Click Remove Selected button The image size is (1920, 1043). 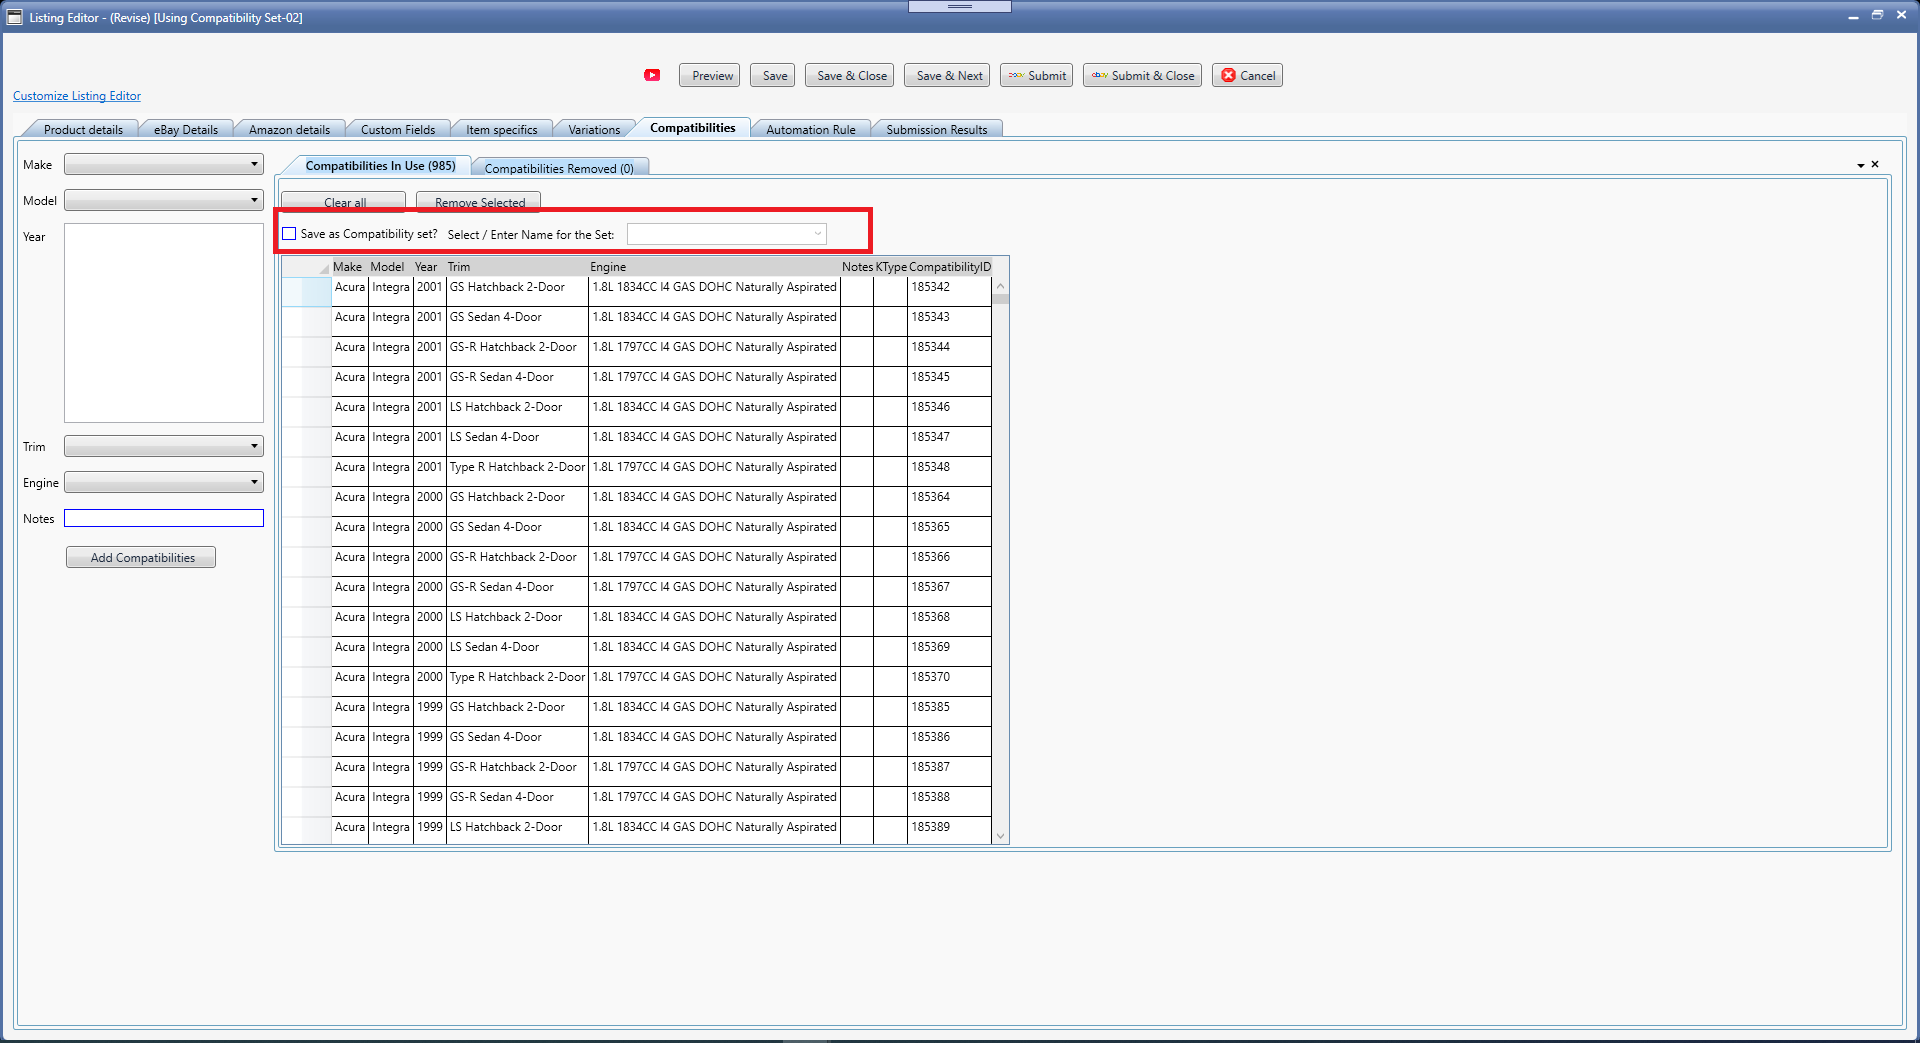[x=479, y=201]
